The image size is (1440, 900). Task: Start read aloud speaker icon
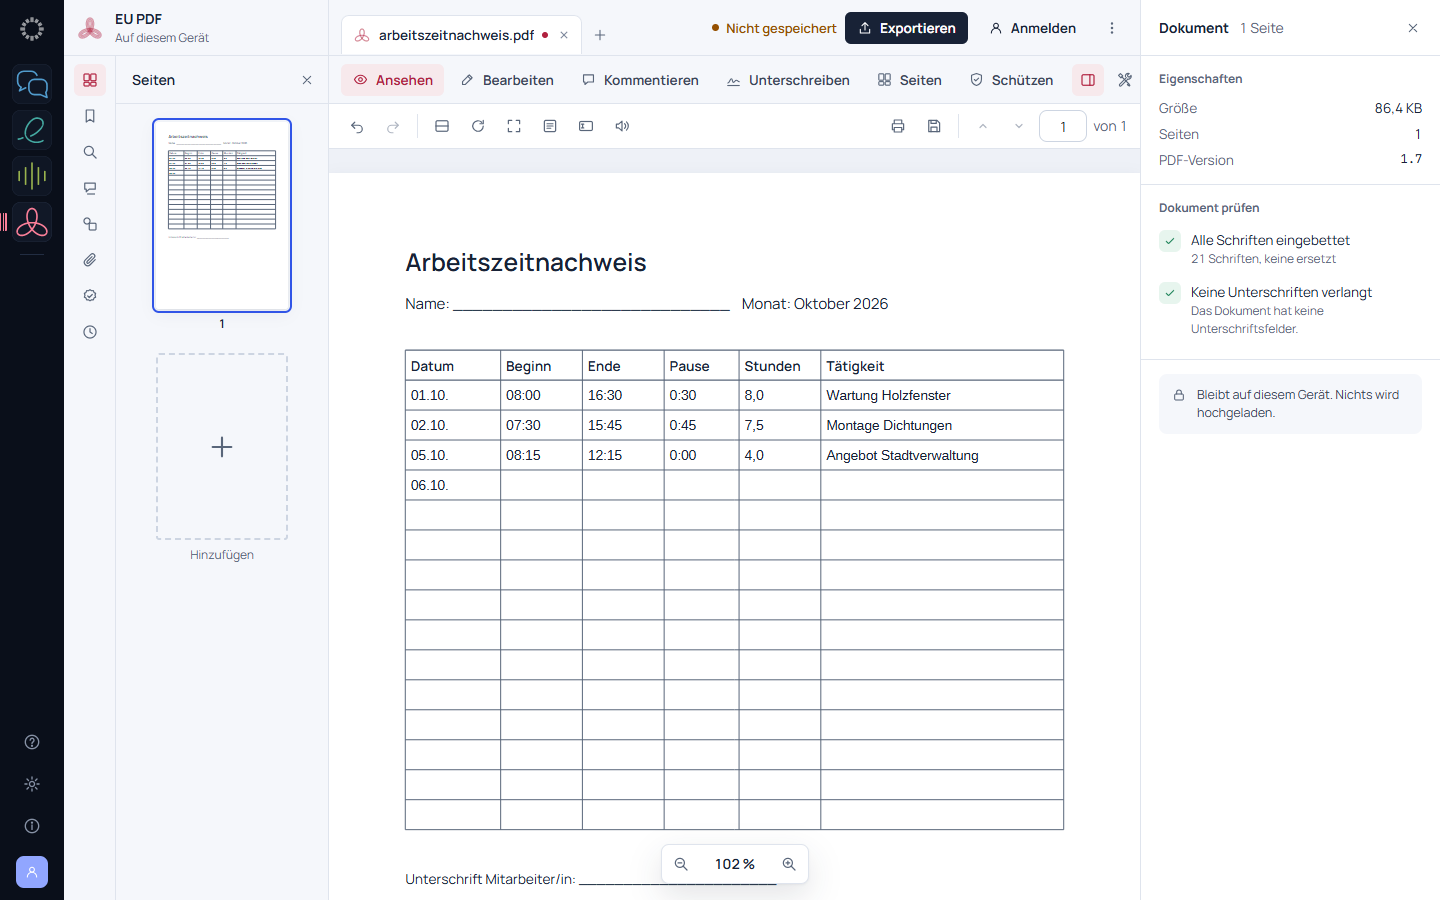(x=622, y=126)
